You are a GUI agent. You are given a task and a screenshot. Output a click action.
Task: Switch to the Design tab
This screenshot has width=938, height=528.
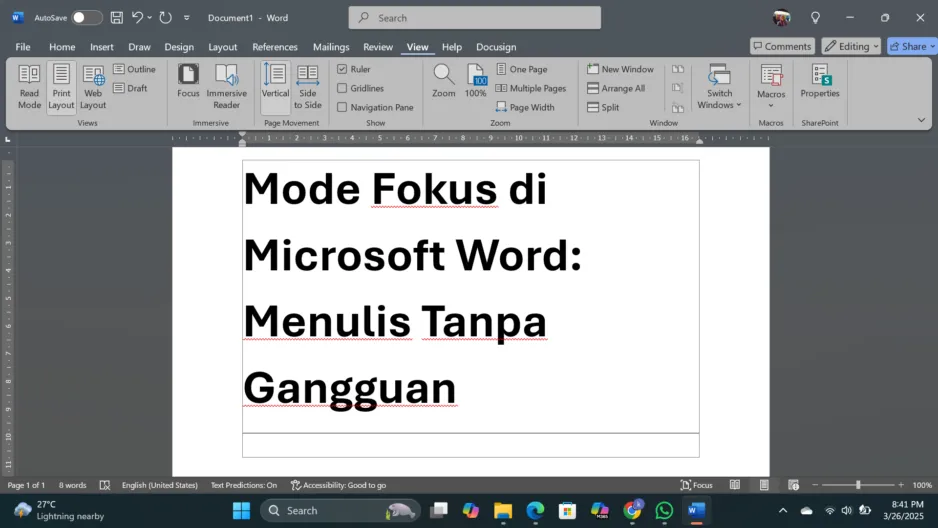click(x=179, y=47)
